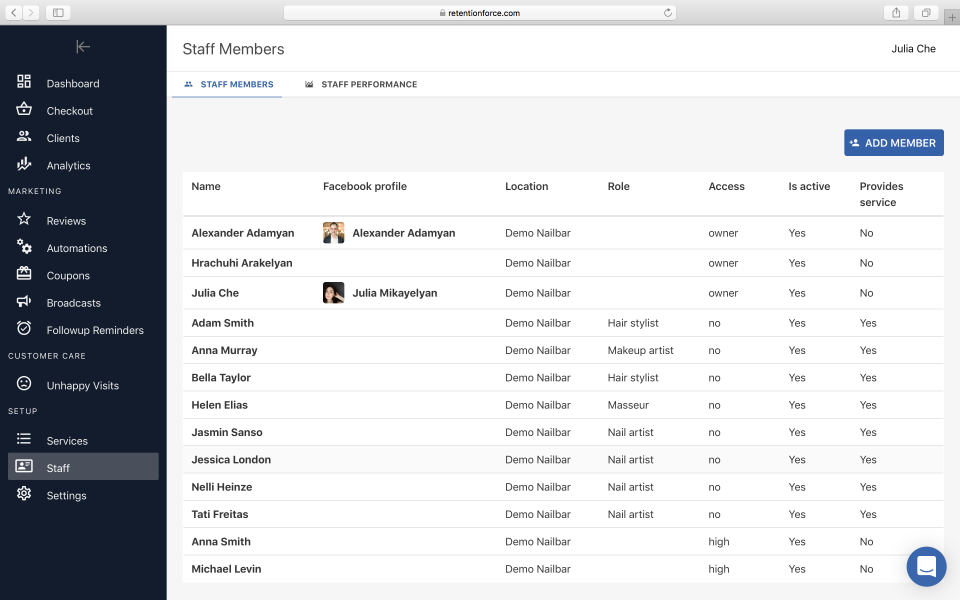Open the Dashboard icon in sidebar
The width and height of the screenshot is (960, 600).
click(x=24, y=83)
